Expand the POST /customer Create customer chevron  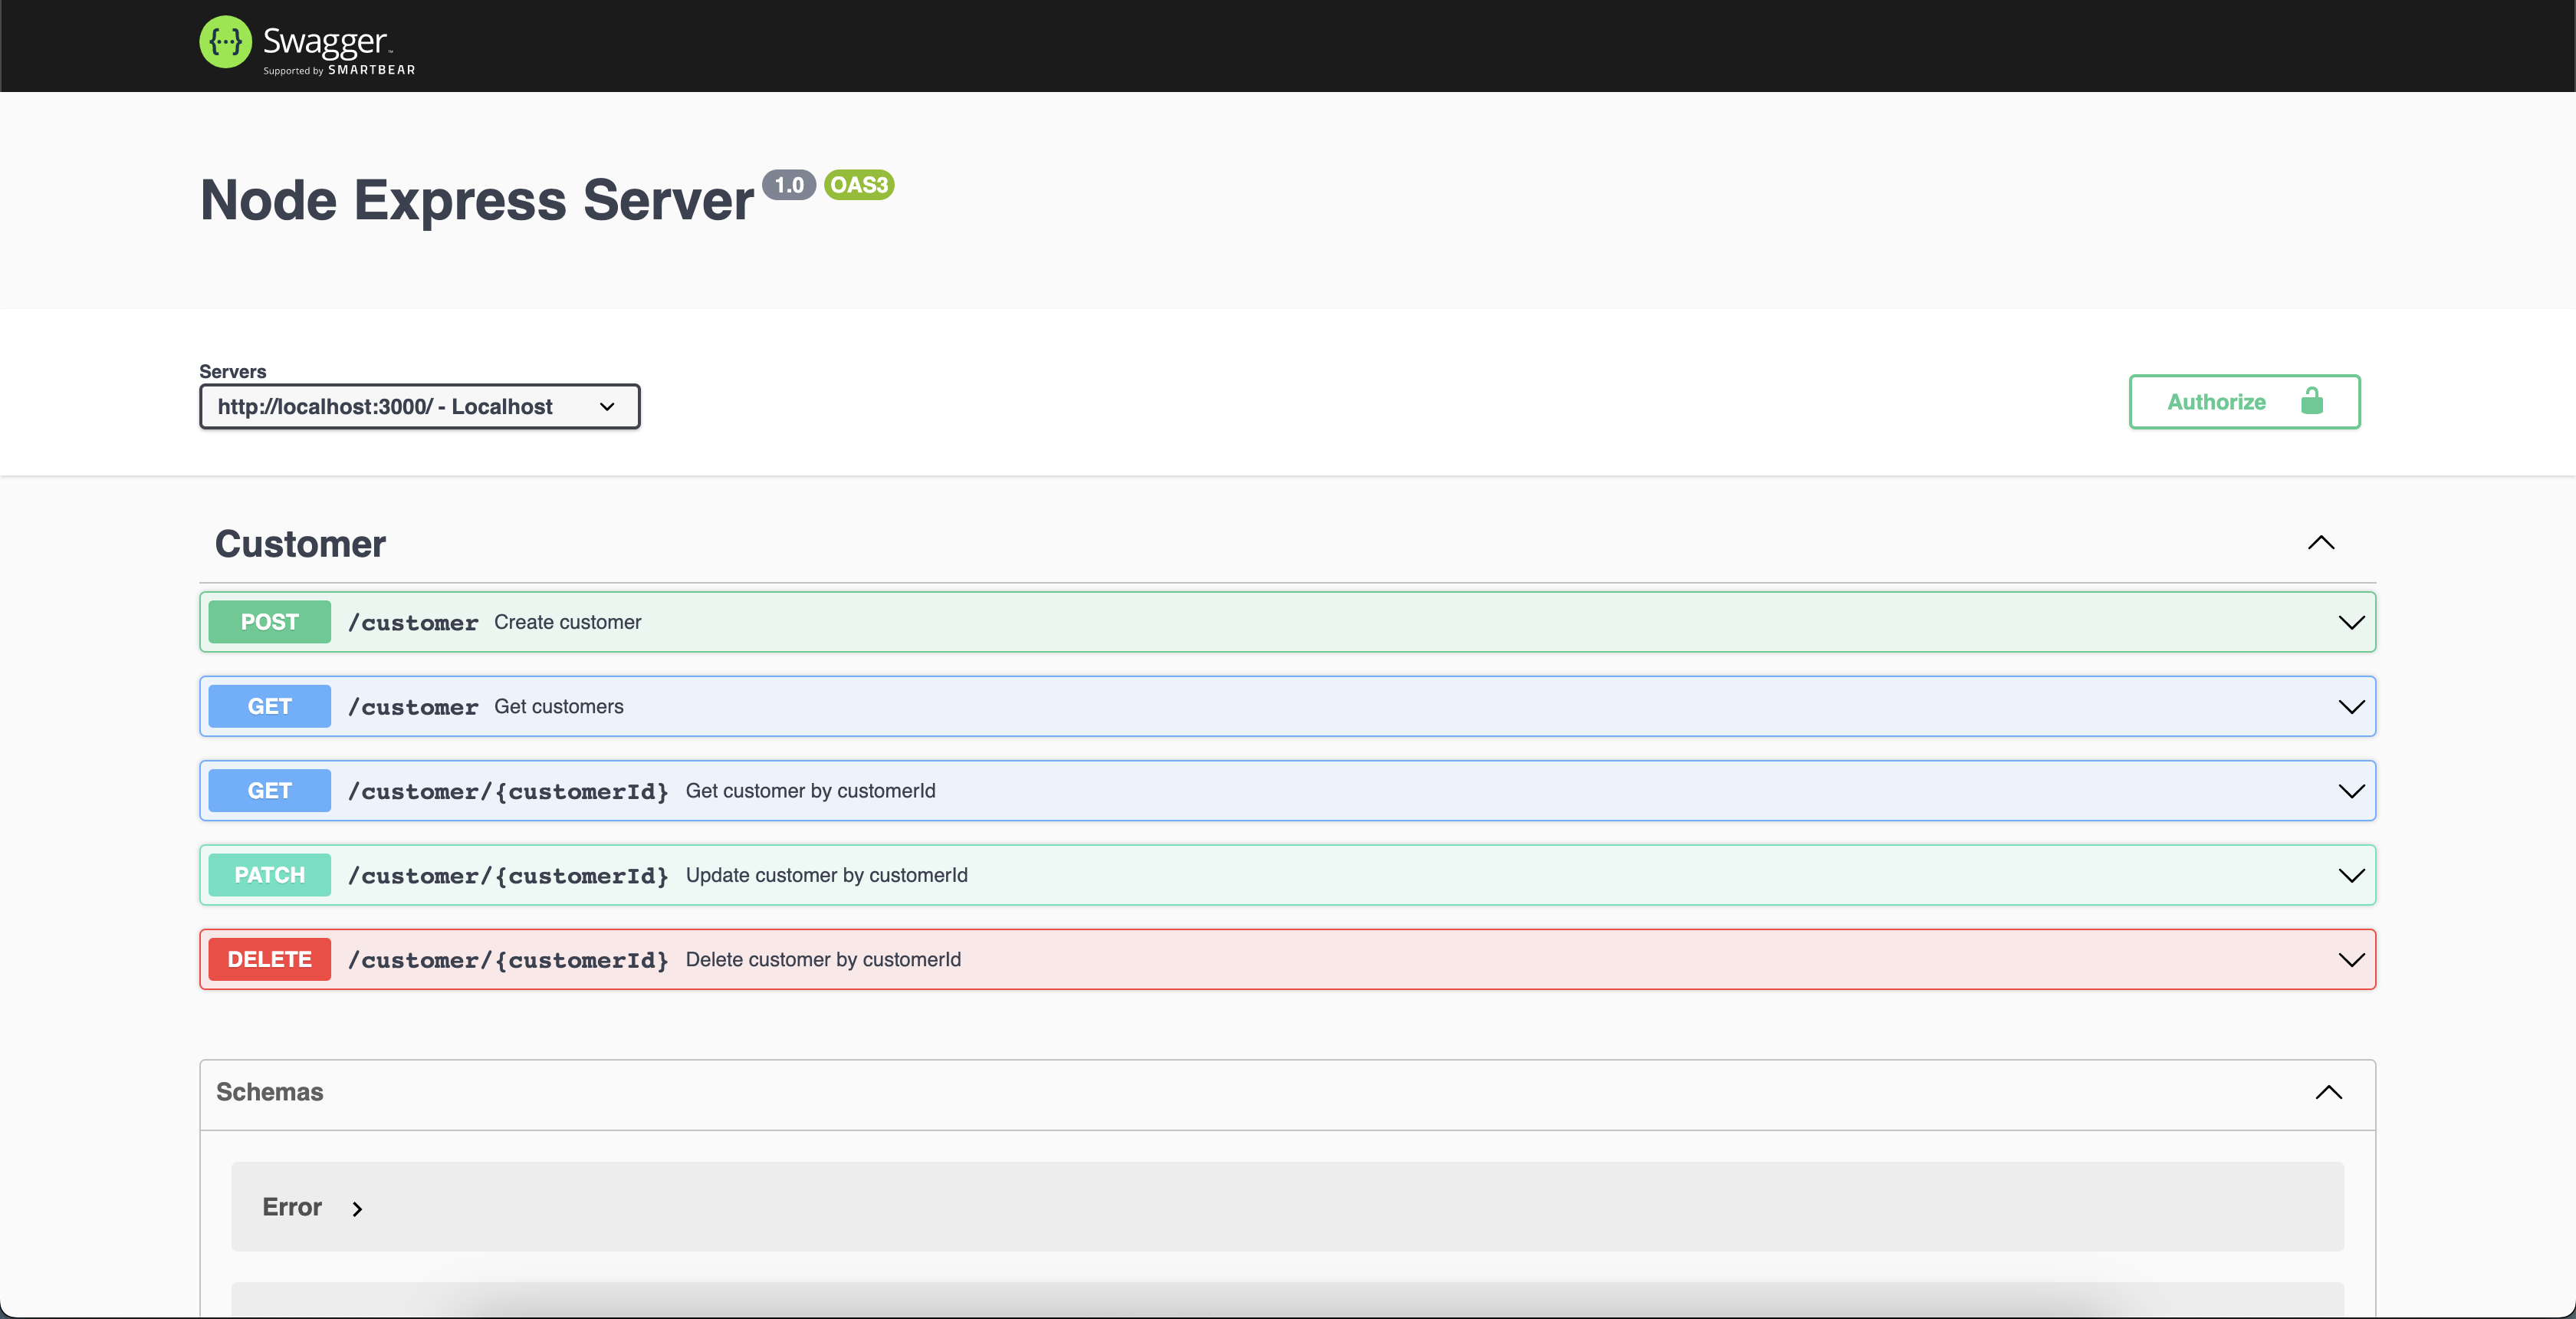click(x=2351, y=622)
